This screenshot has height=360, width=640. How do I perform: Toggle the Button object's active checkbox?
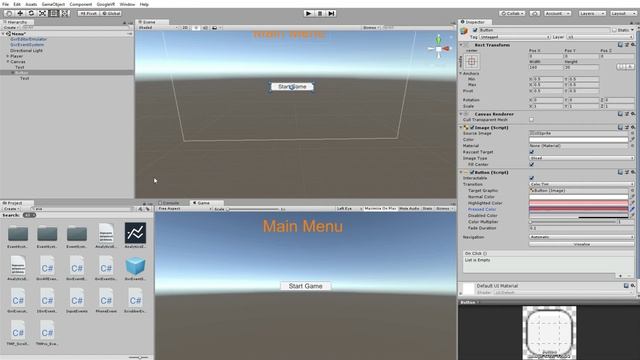click(x=475, y=30)
